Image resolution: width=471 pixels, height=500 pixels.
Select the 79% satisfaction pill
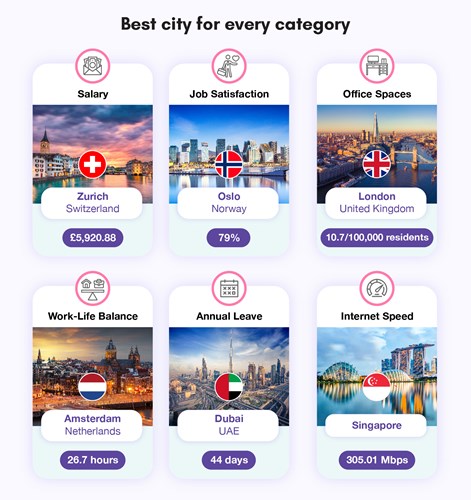click(229, 238)
